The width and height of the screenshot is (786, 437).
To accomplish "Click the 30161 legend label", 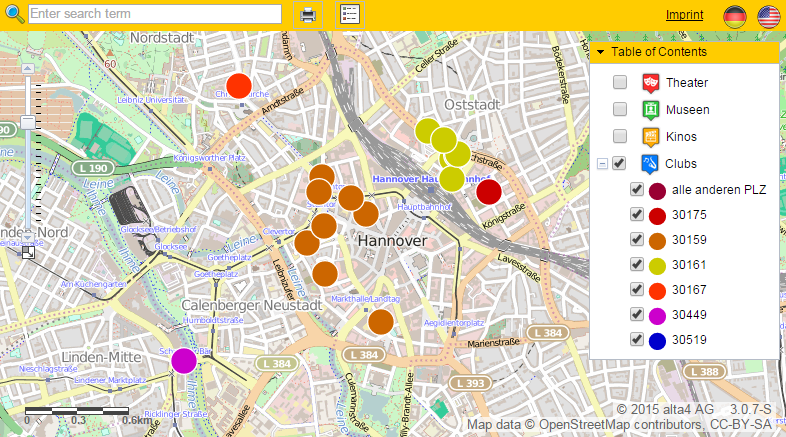I will (x=689, y=265).
